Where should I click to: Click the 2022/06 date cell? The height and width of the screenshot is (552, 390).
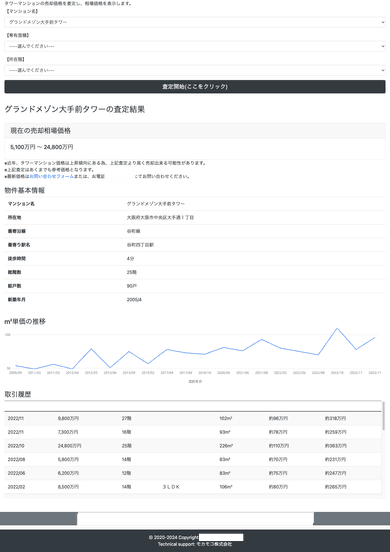pos(16,473)
